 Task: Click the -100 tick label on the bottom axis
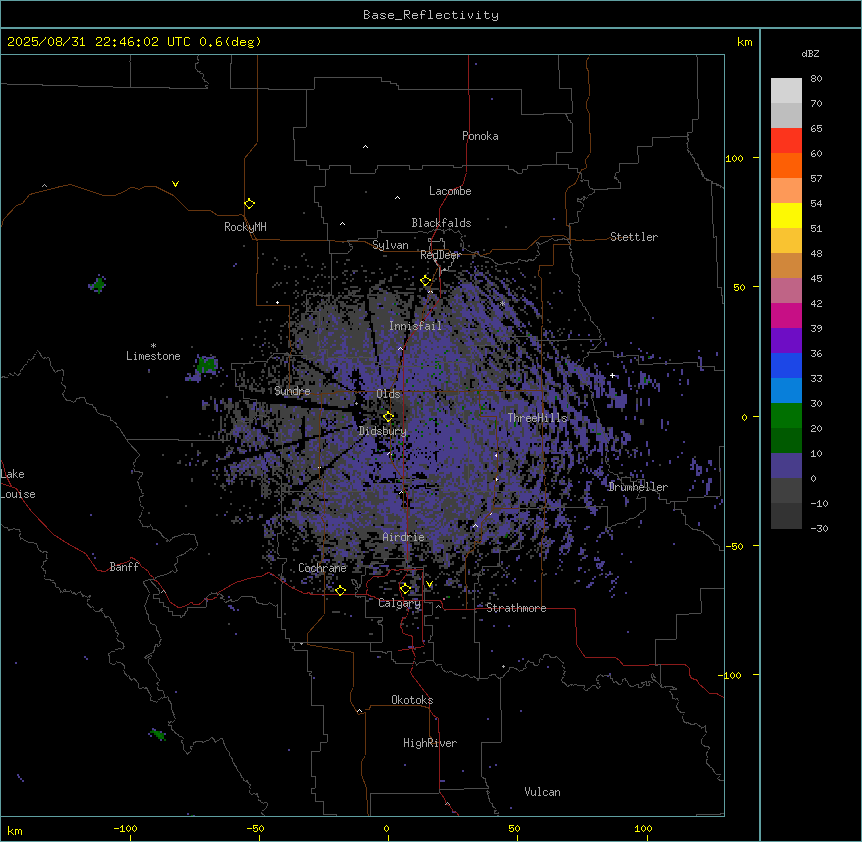125,829
